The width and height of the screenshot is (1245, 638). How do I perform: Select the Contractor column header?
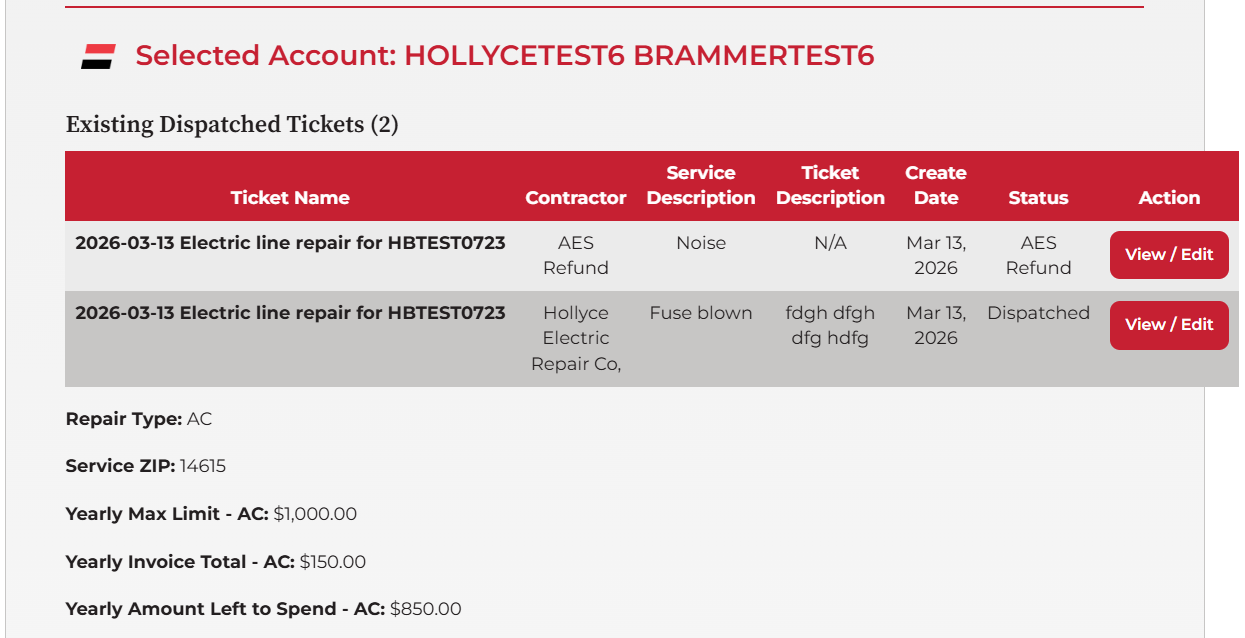coord(576,198)
